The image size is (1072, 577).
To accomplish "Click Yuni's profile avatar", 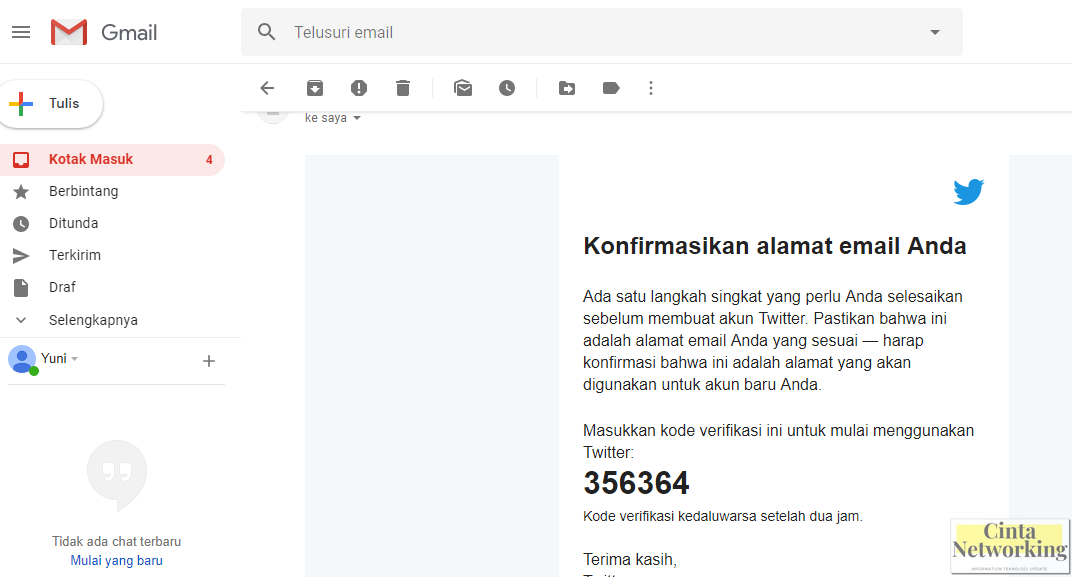I will pyautogui.click(x=22, y=360).
